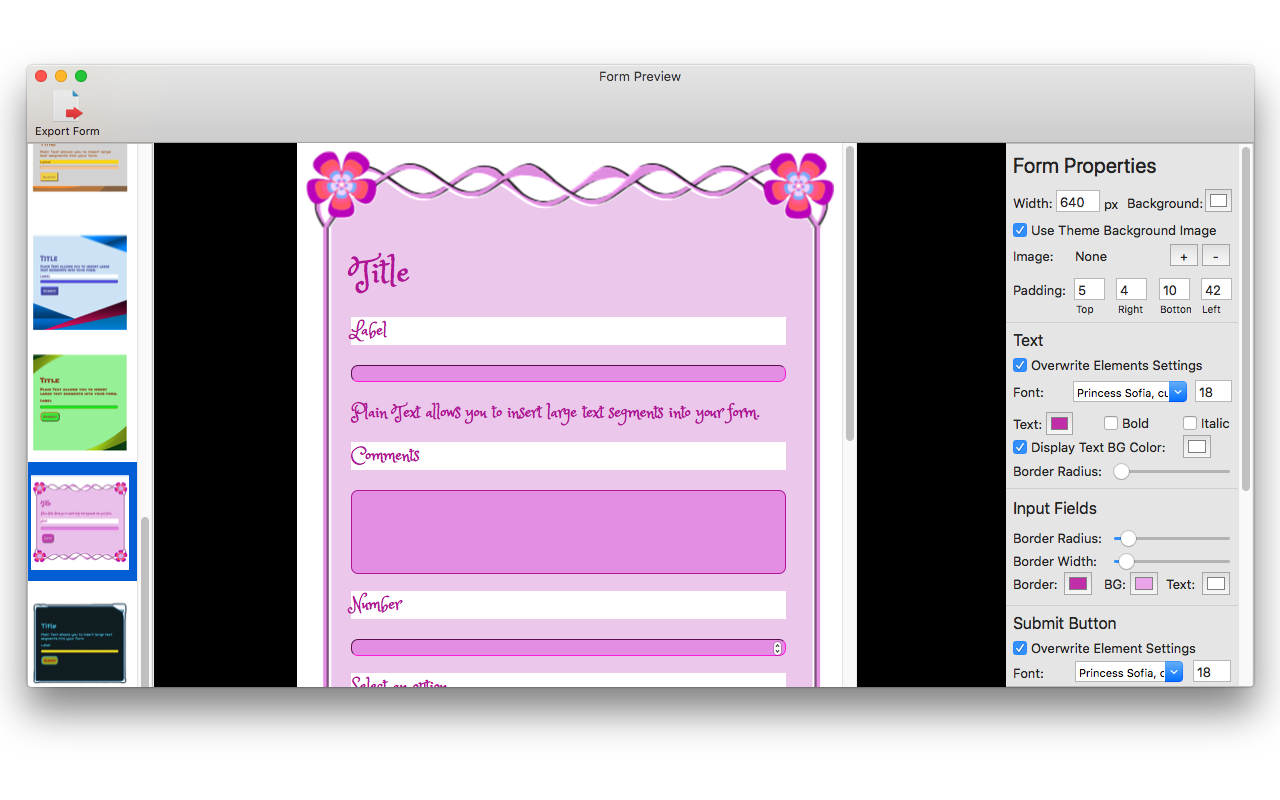1280x800 pixels.
Task: Toggle Overwrite Elements Settings checkbox in Text section
Action: pyautogui.click(x=1020, y=365)
